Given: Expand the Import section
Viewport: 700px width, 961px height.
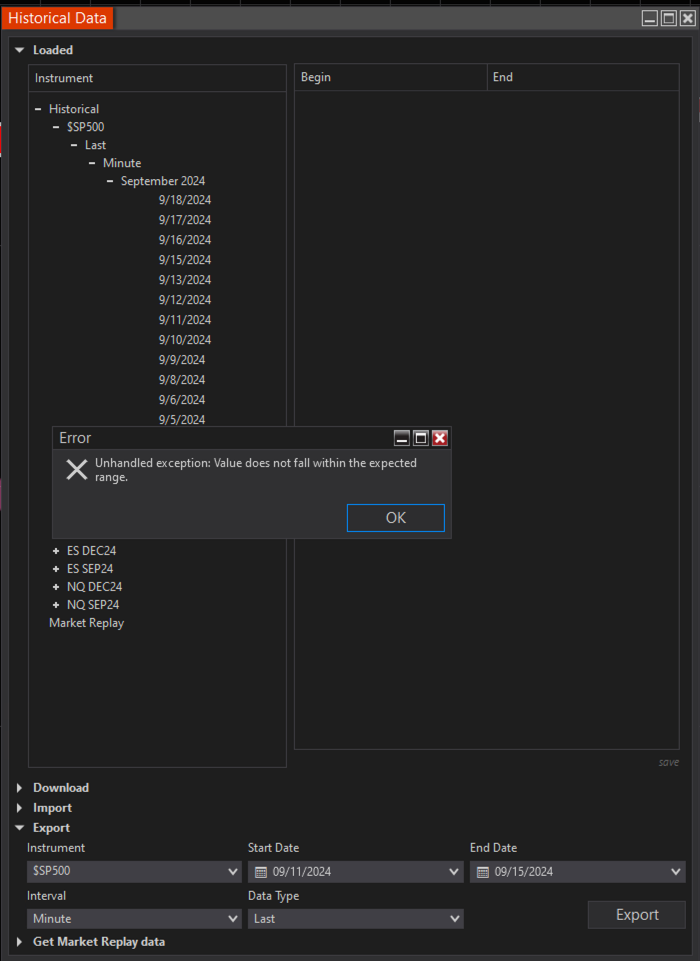Looking at the screenshot, I should coord(20,808).
